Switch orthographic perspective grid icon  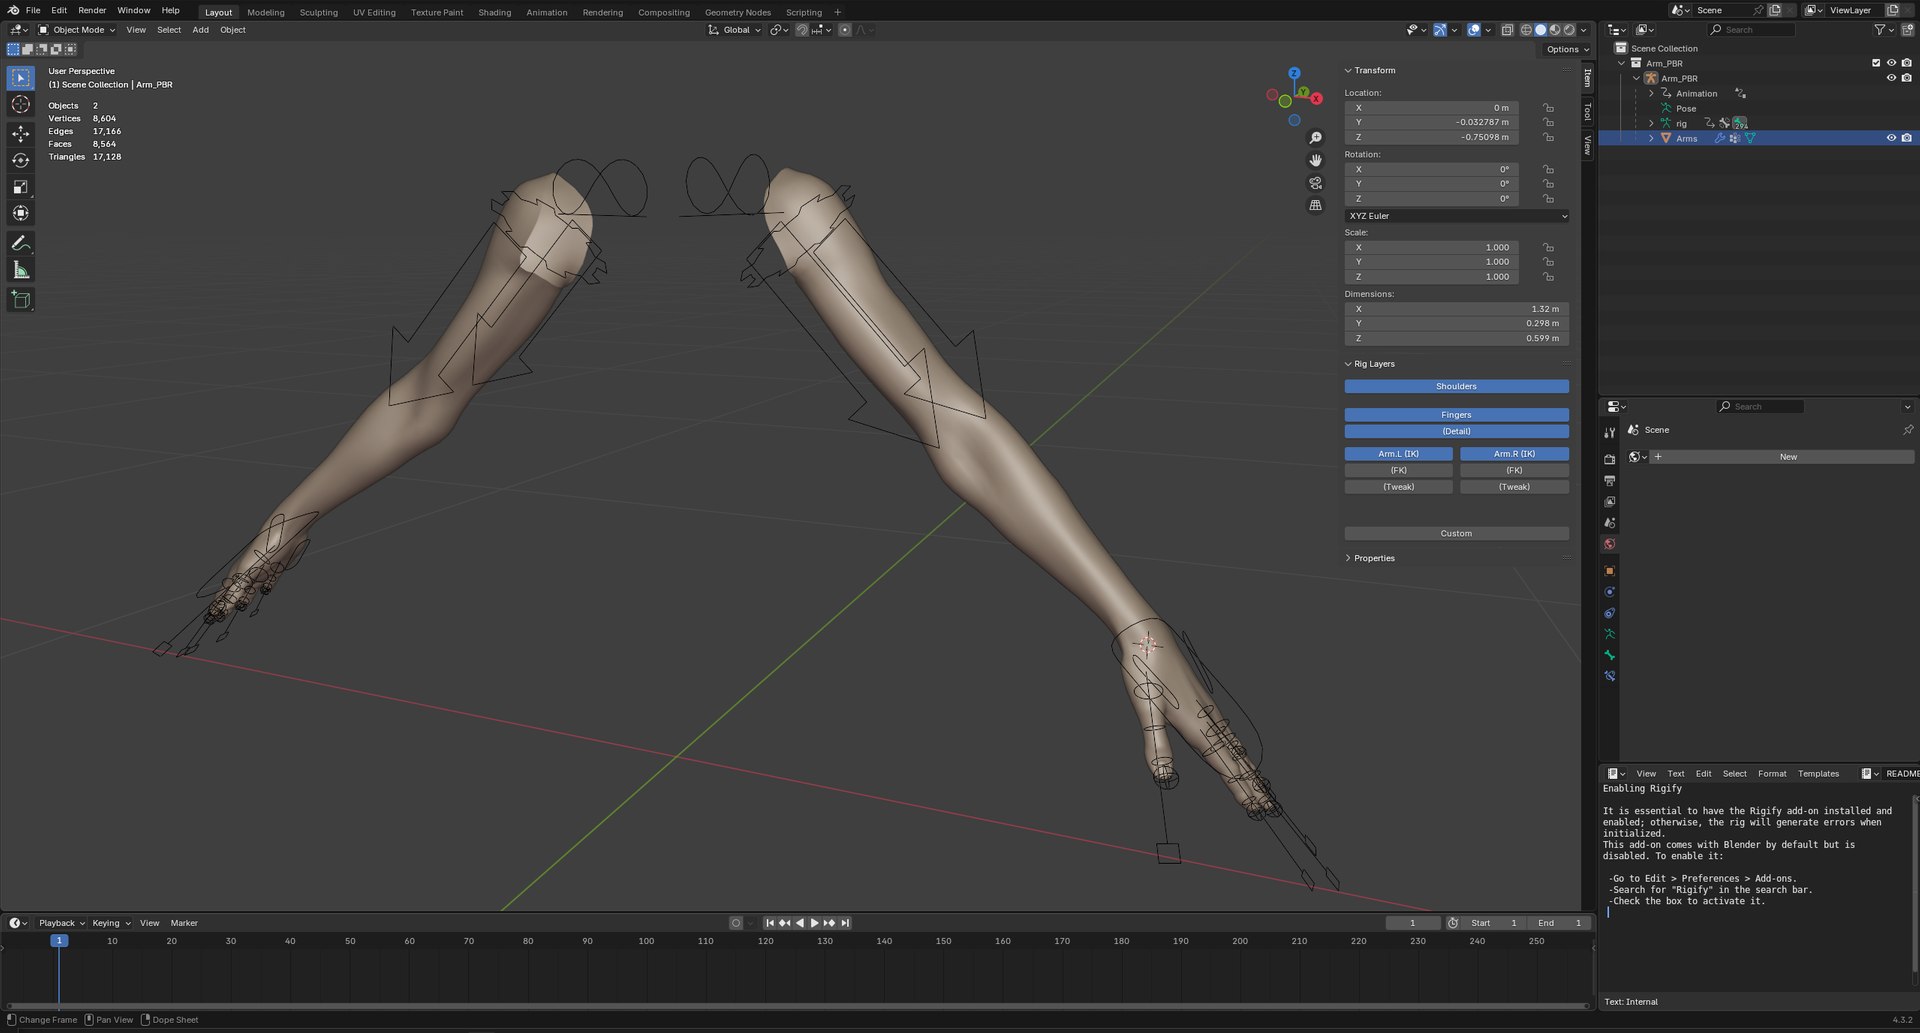pyautogui.click(x=1316, y=205)
